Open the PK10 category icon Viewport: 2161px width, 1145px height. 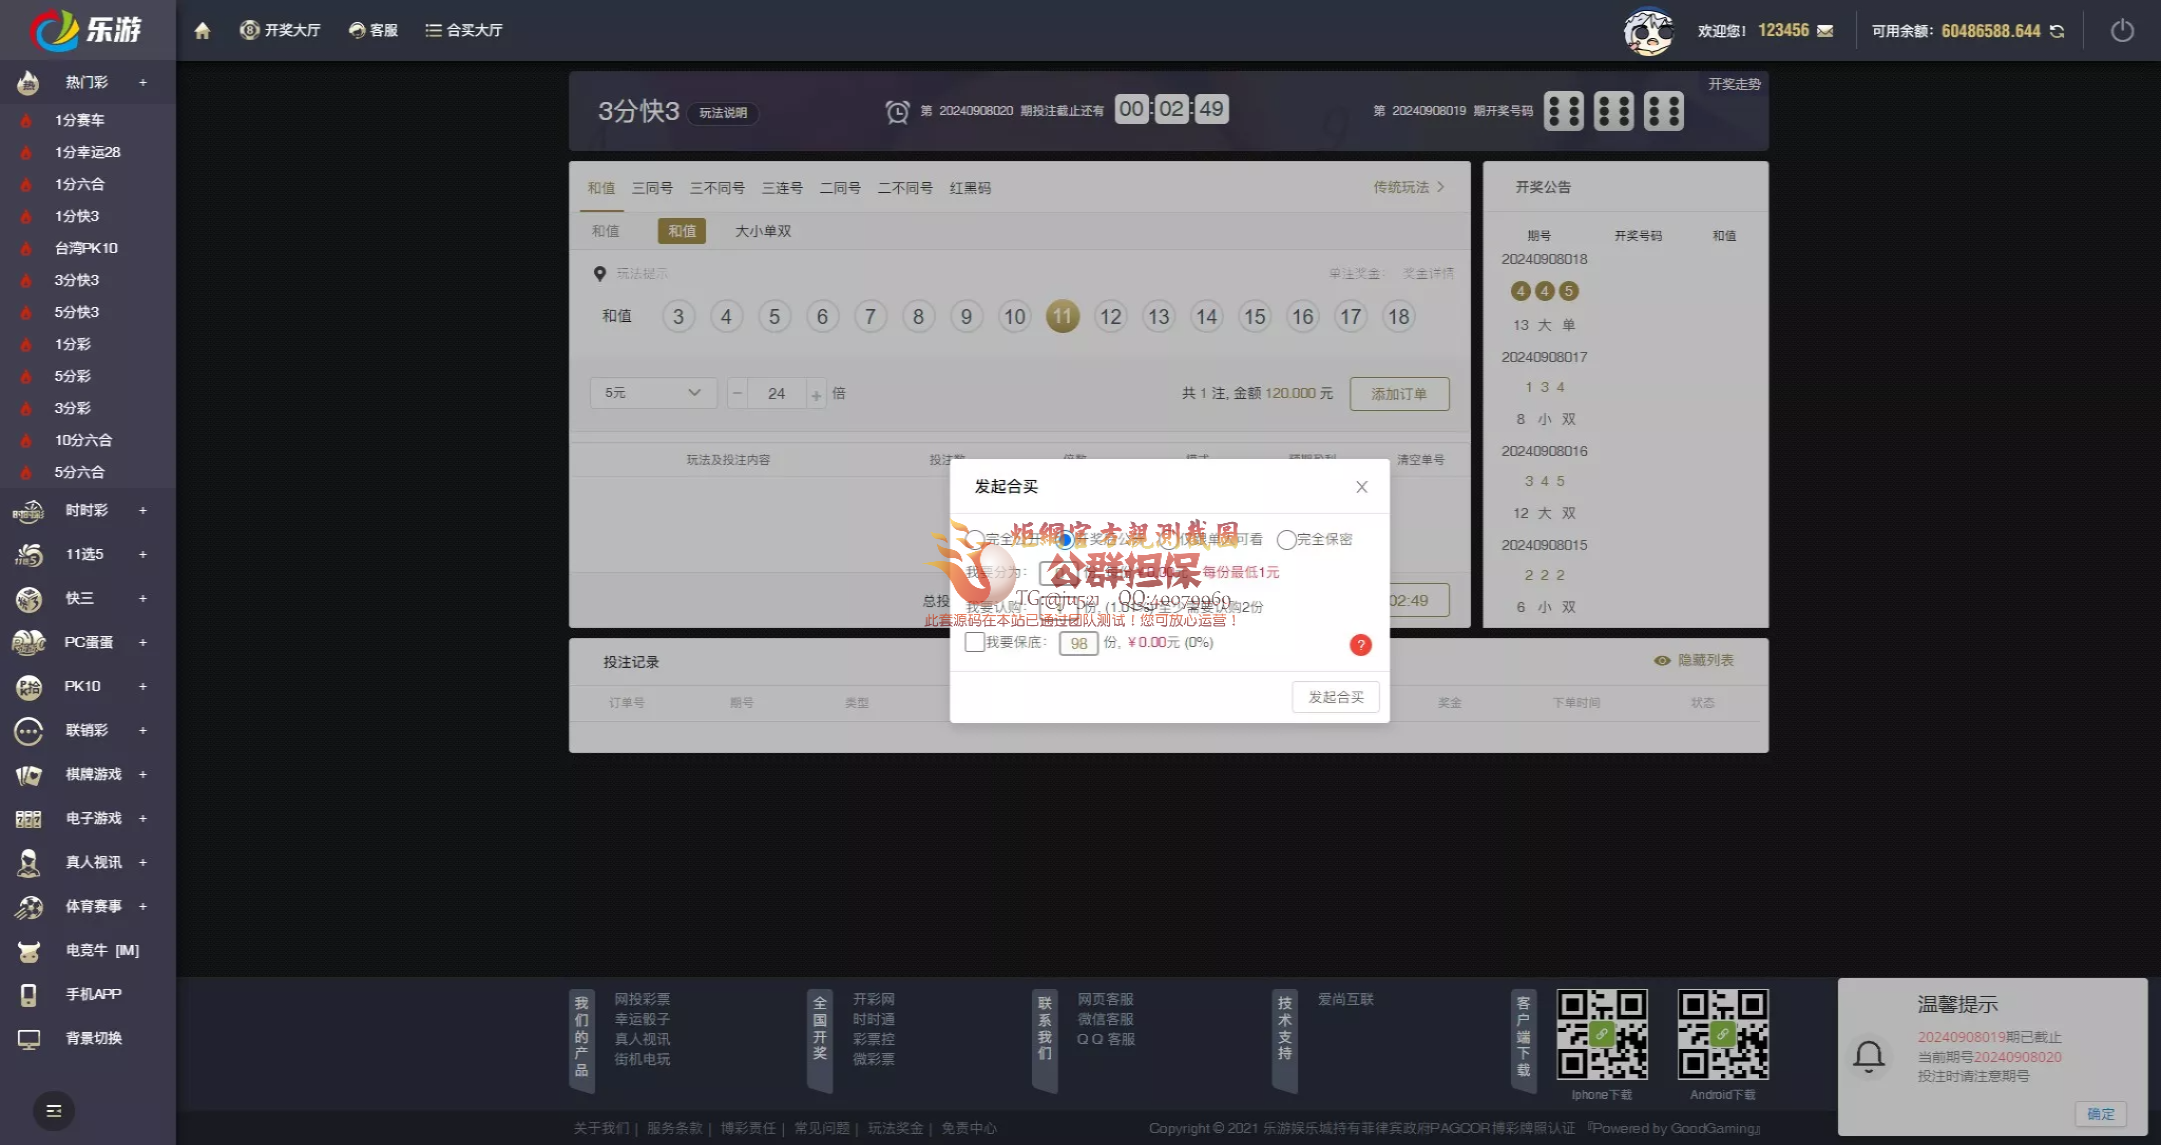tap(28, 686)
